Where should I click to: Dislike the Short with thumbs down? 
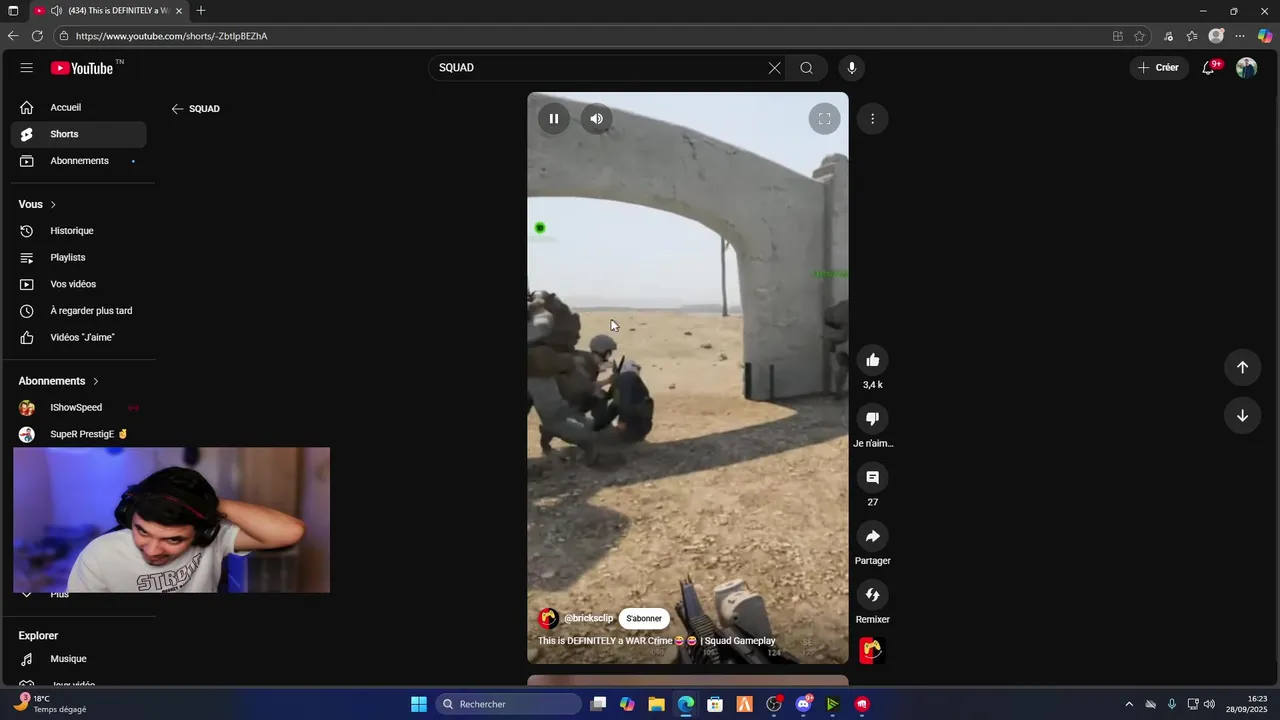tap(873, 419)
